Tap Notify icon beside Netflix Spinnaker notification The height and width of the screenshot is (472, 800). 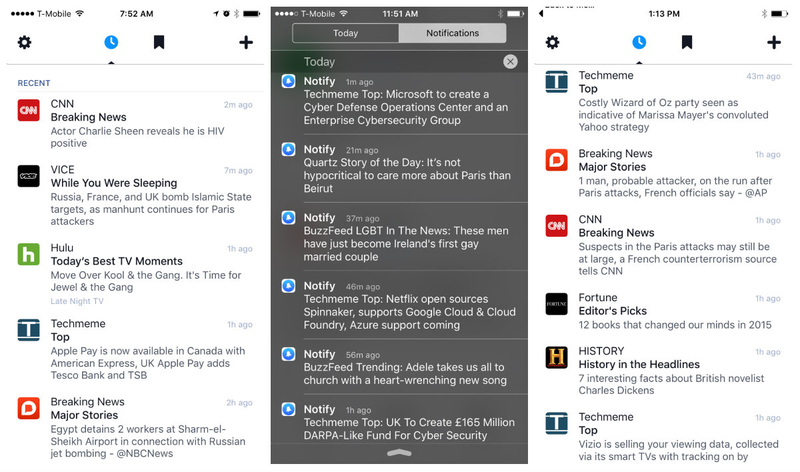[288, 286]
